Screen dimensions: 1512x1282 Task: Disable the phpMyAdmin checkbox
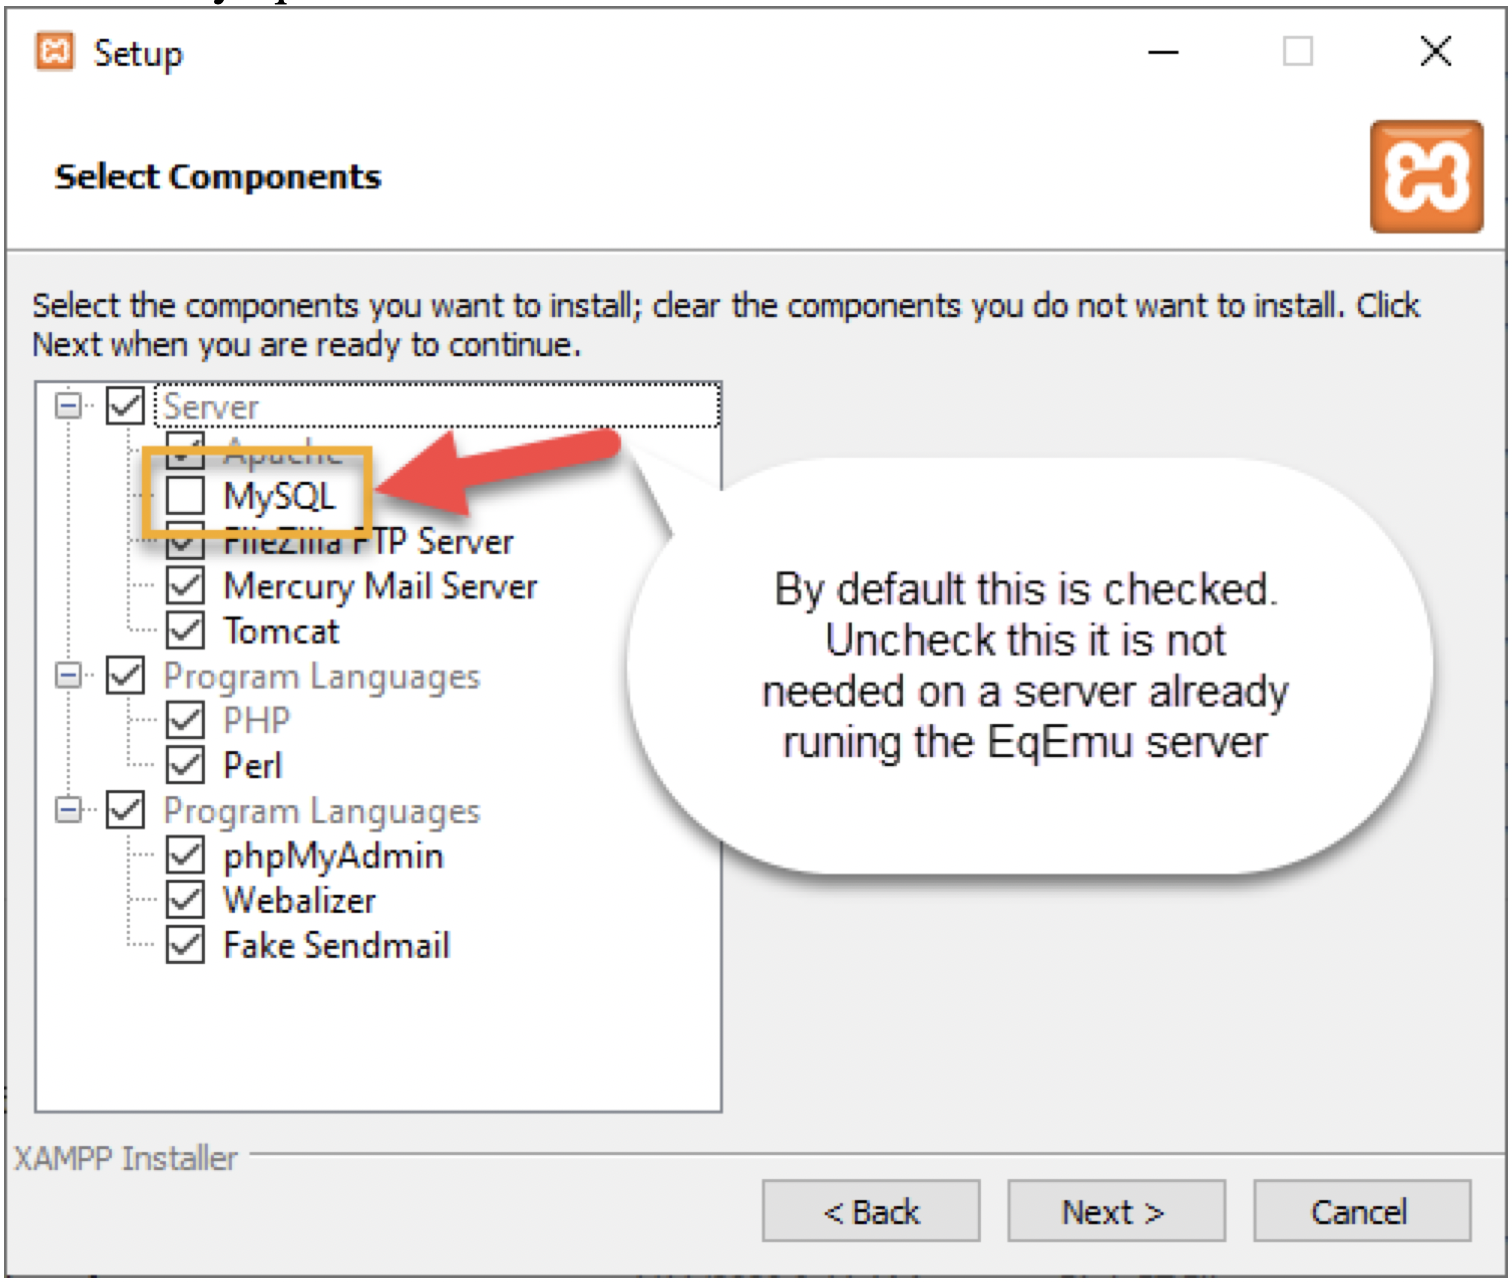[185, 855]
